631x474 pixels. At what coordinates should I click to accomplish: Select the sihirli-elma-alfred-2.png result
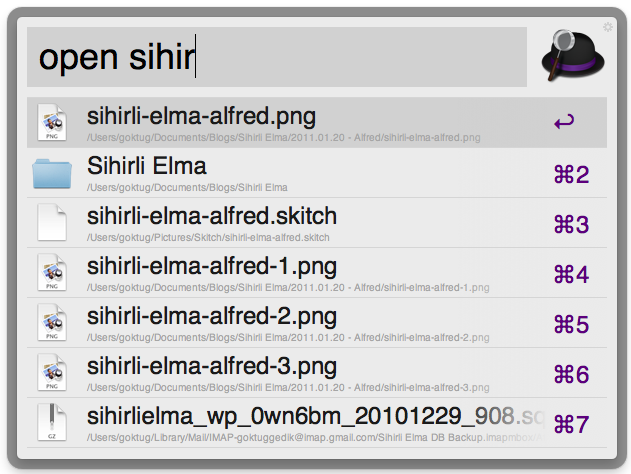212,316
